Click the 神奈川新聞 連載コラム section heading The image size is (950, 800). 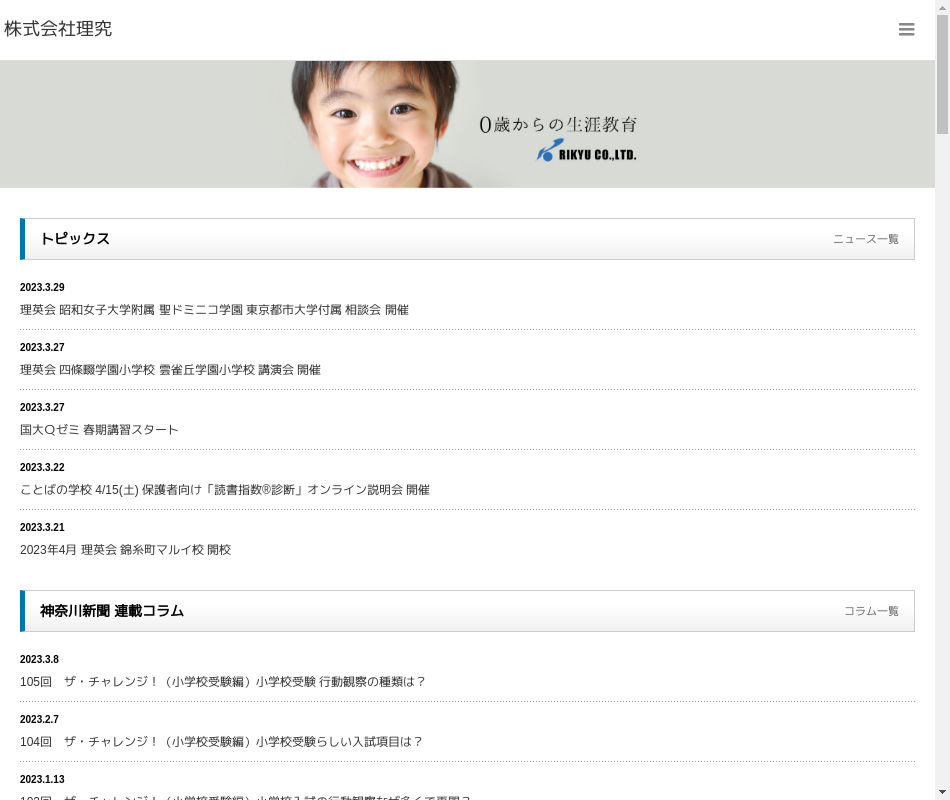112,611
